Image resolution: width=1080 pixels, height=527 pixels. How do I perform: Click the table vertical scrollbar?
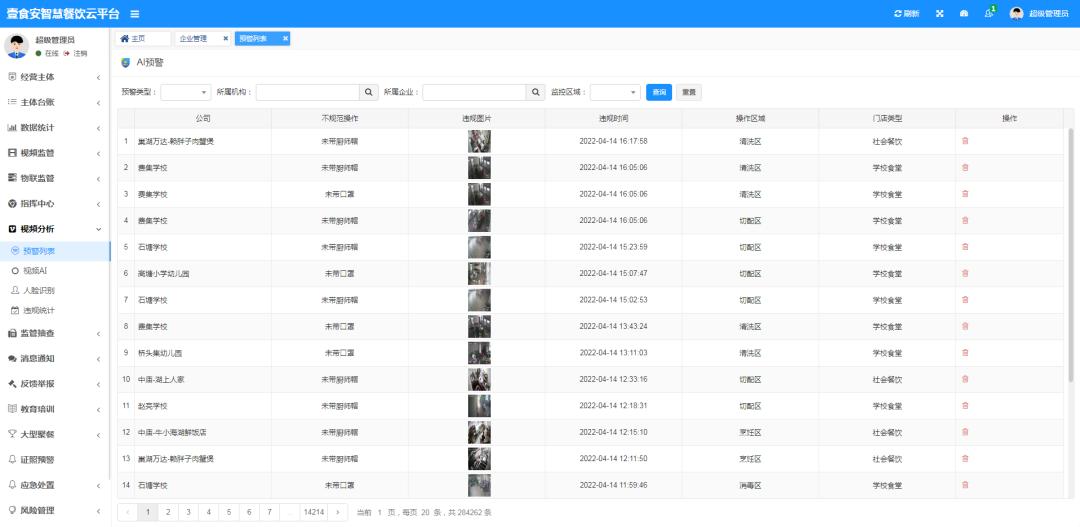click(1070, 255)
